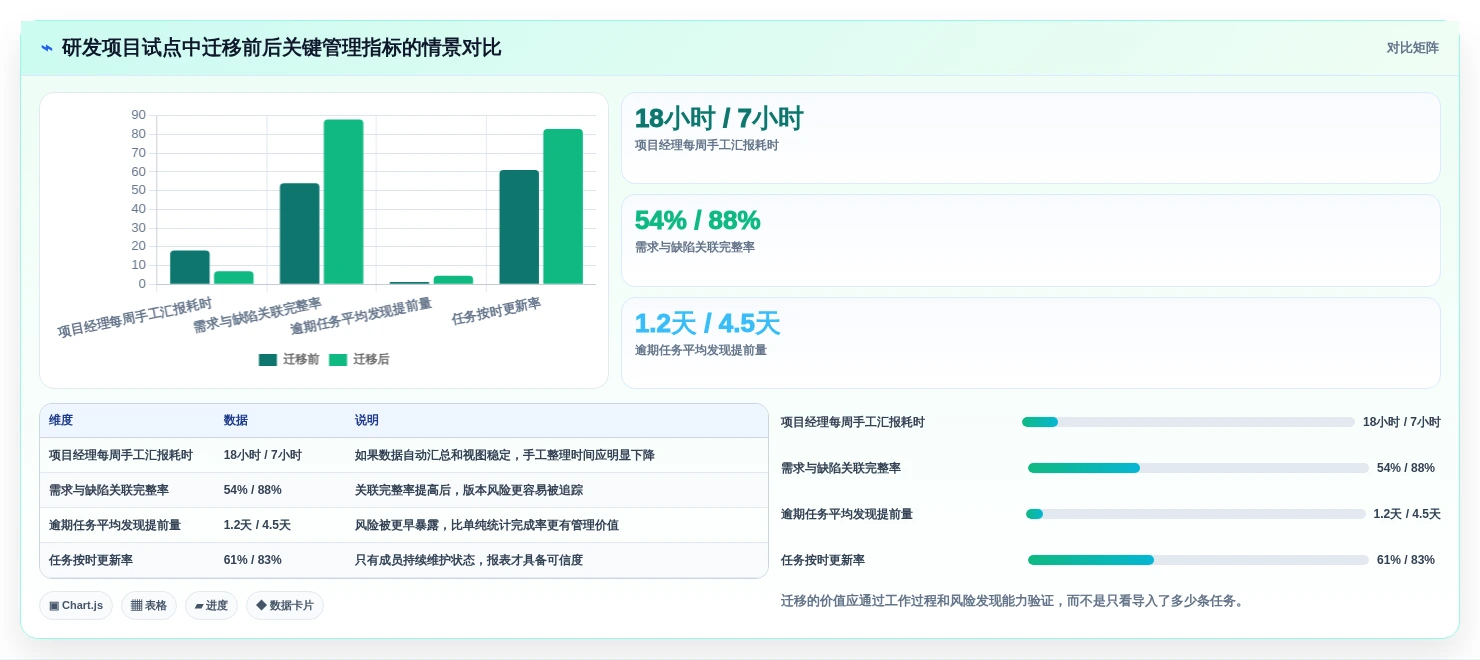Click the chart y-axis label 90
The width and height of the screenshot is (1480, 660).
point(138,115)
